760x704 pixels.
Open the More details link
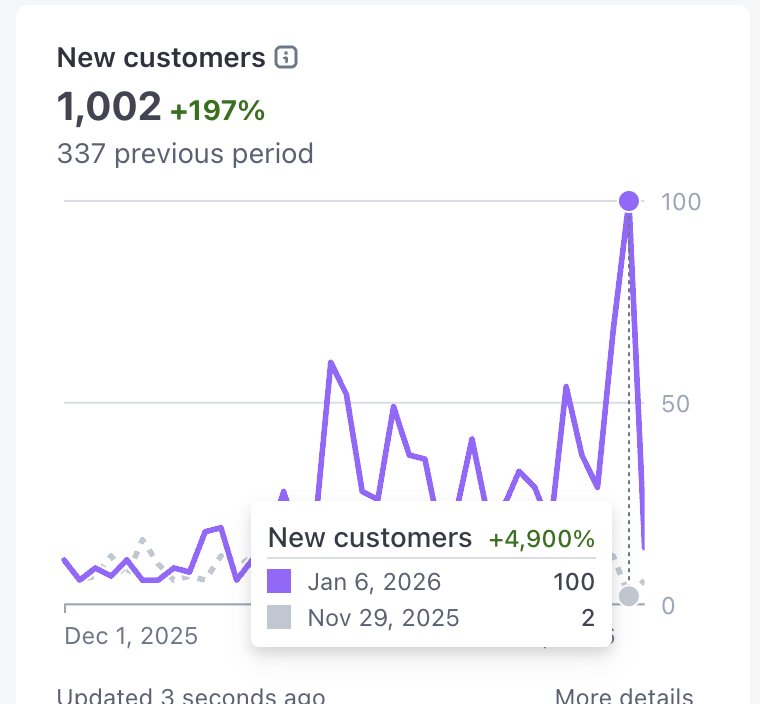623,695
